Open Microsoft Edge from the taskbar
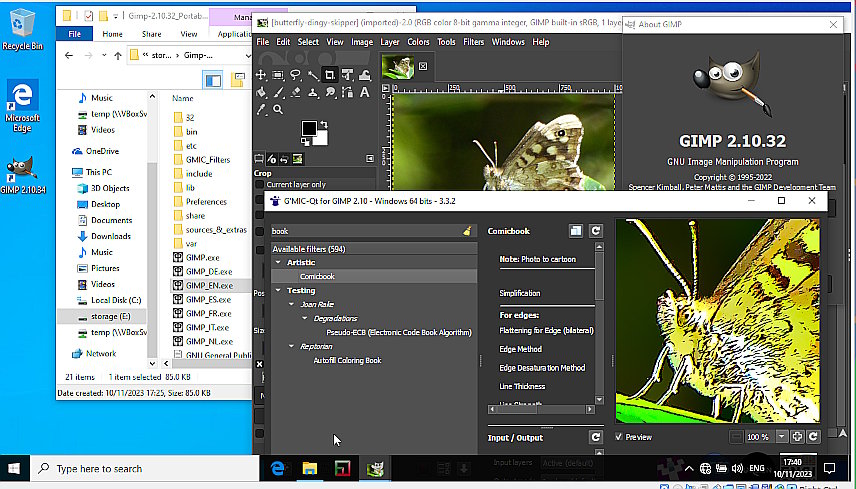 click(x=279, y=468)
